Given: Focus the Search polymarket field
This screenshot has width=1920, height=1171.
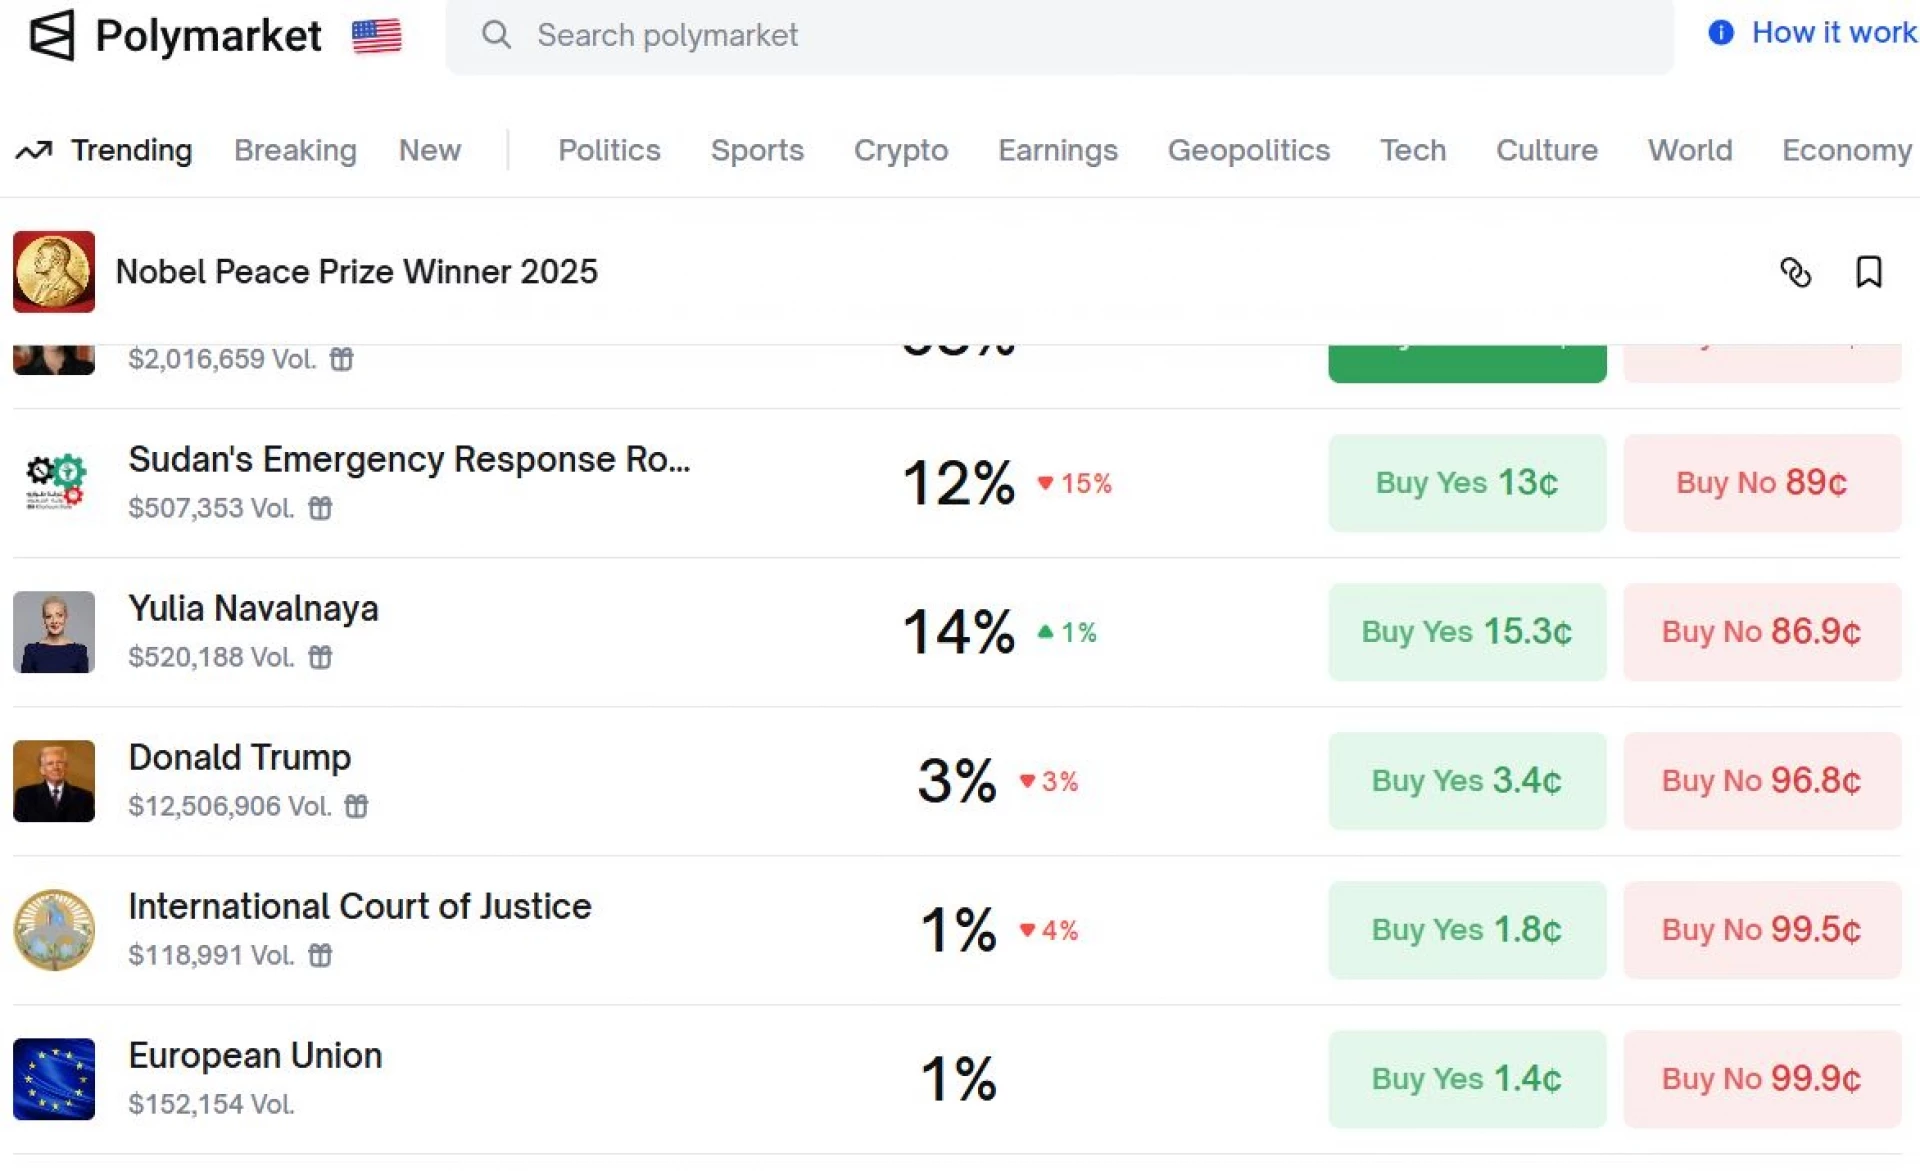Looking at the screenshot, I should [x=1060, y=36].
